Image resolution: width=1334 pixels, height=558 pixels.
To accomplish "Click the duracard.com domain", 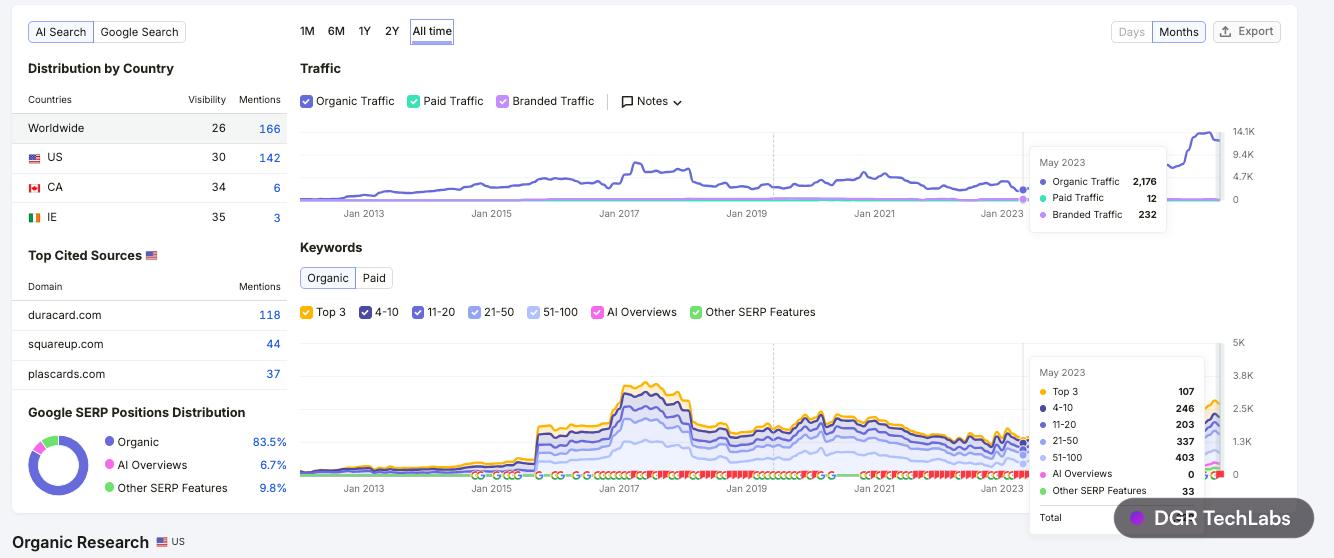I will [65, 315].
